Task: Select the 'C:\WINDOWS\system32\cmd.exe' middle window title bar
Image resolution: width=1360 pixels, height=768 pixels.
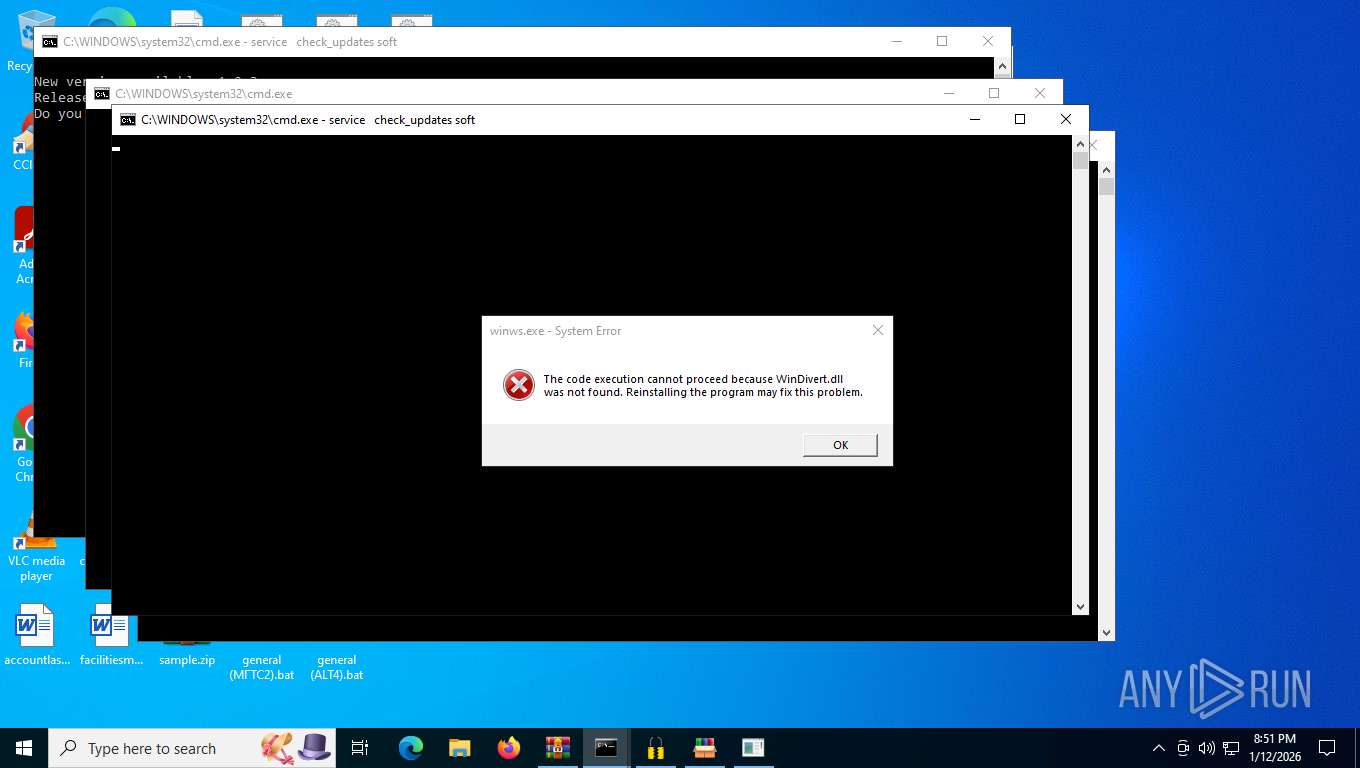Action: point(574,93)
